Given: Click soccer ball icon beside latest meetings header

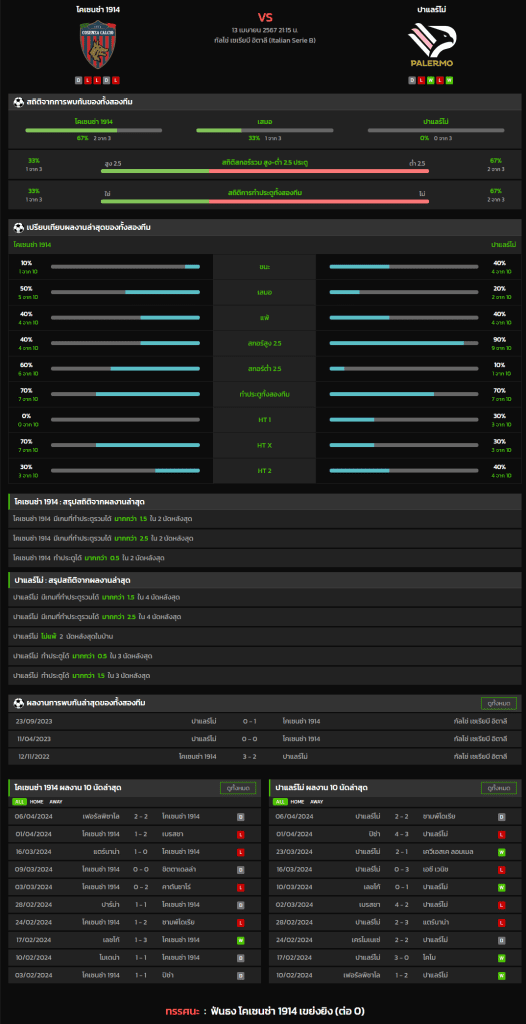Looking at the screenshot, I should coord(18,703).
